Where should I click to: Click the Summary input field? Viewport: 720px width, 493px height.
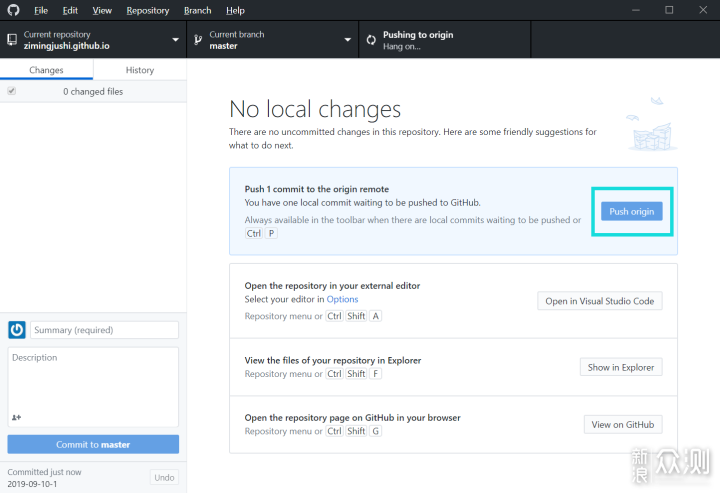(x=104, y=330)
